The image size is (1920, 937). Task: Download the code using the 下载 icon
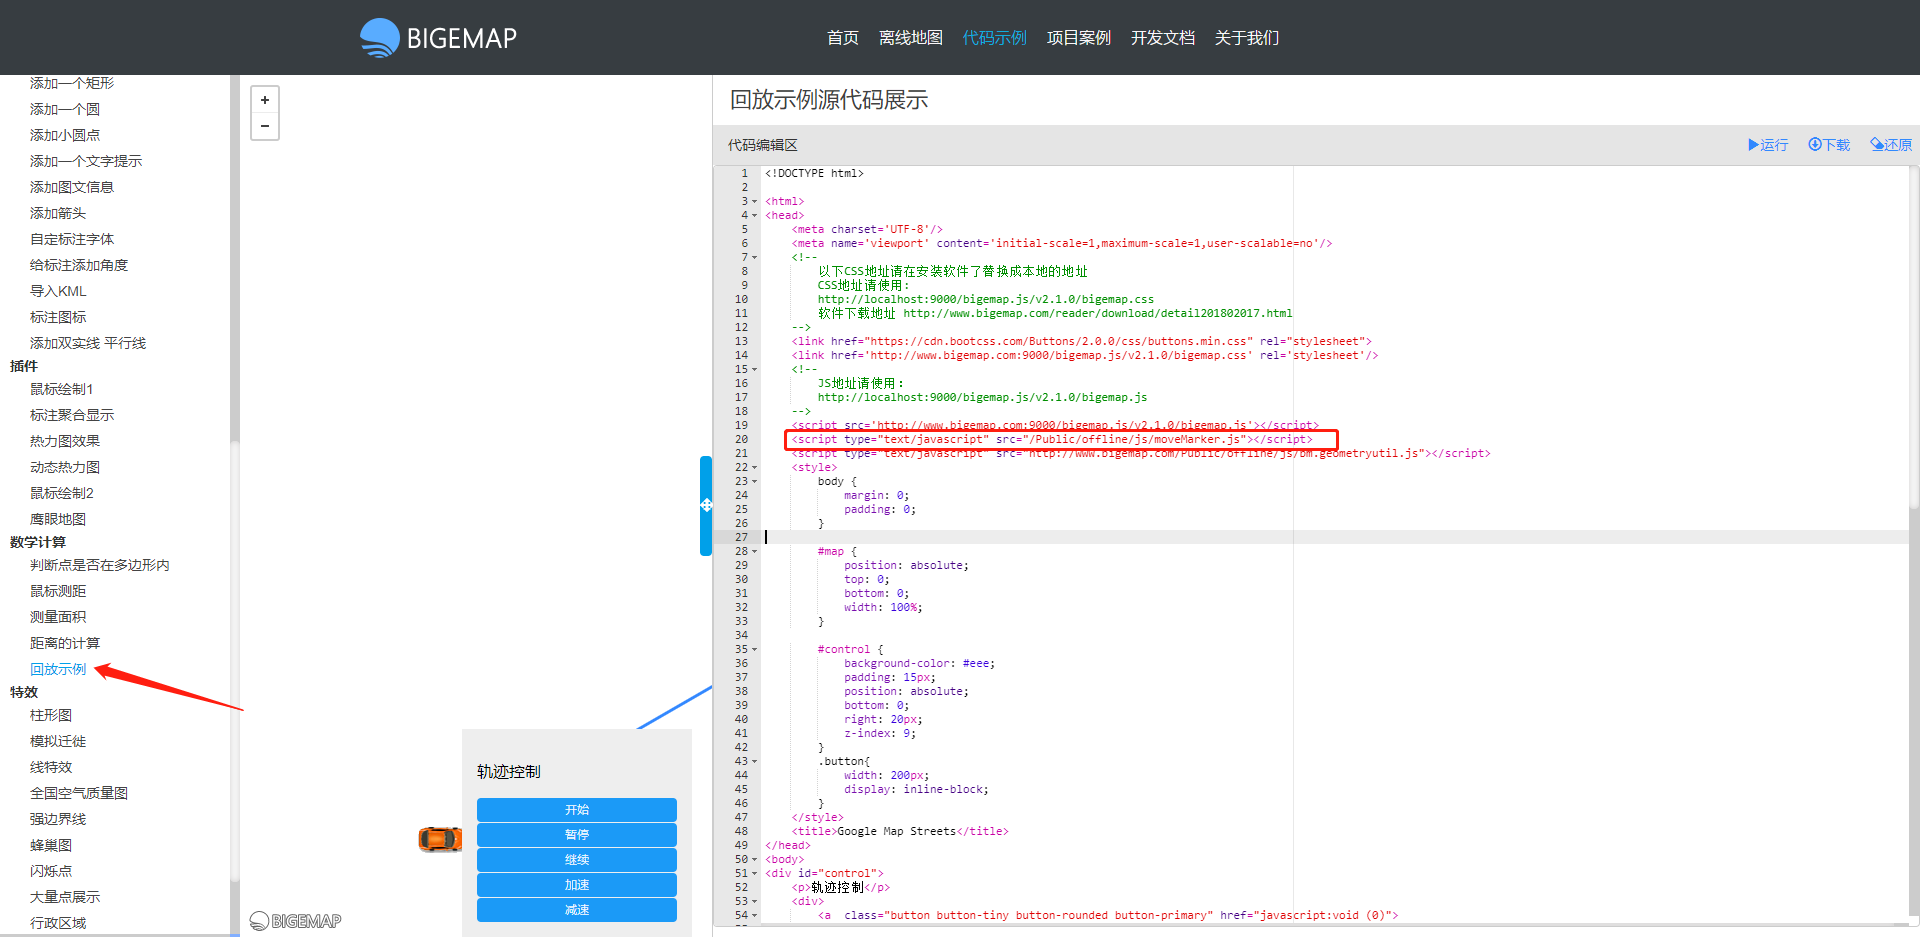(1828, 145)
